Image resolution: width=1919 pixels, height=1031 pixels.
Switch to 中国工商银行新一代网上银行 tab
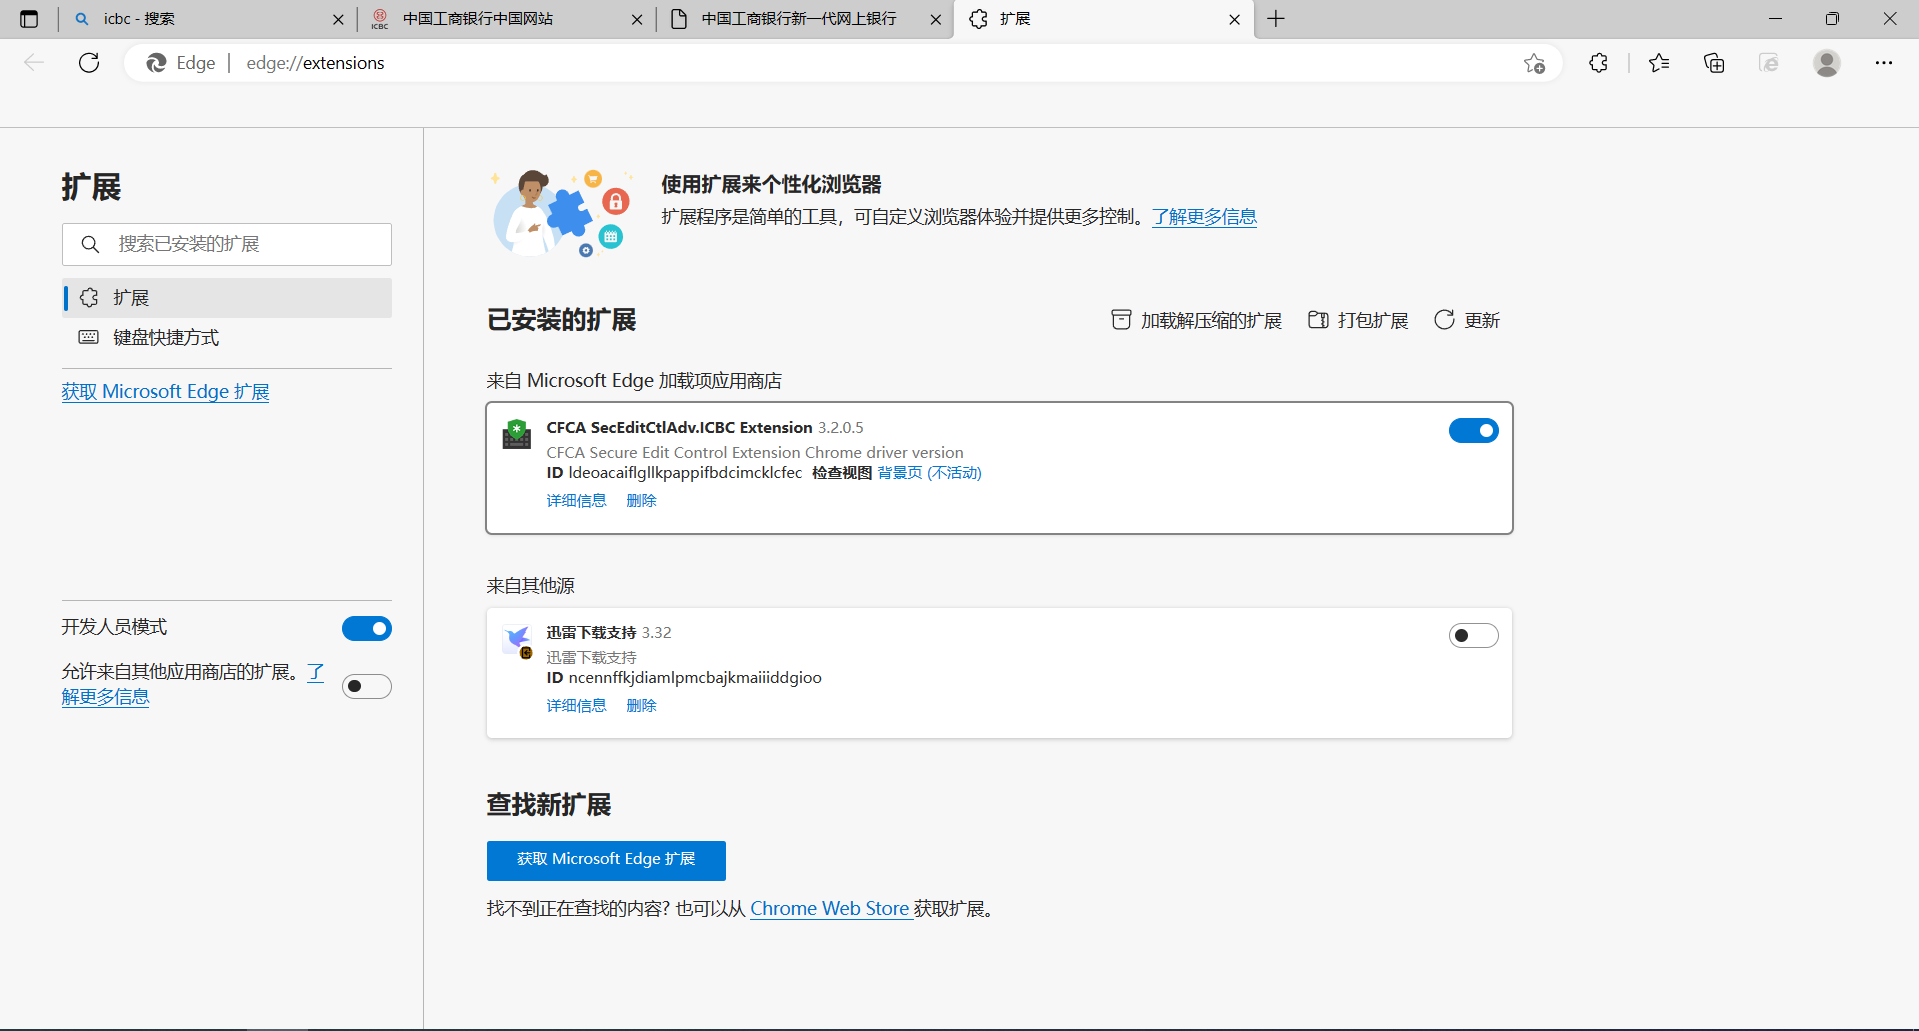(x=805, y=19)
